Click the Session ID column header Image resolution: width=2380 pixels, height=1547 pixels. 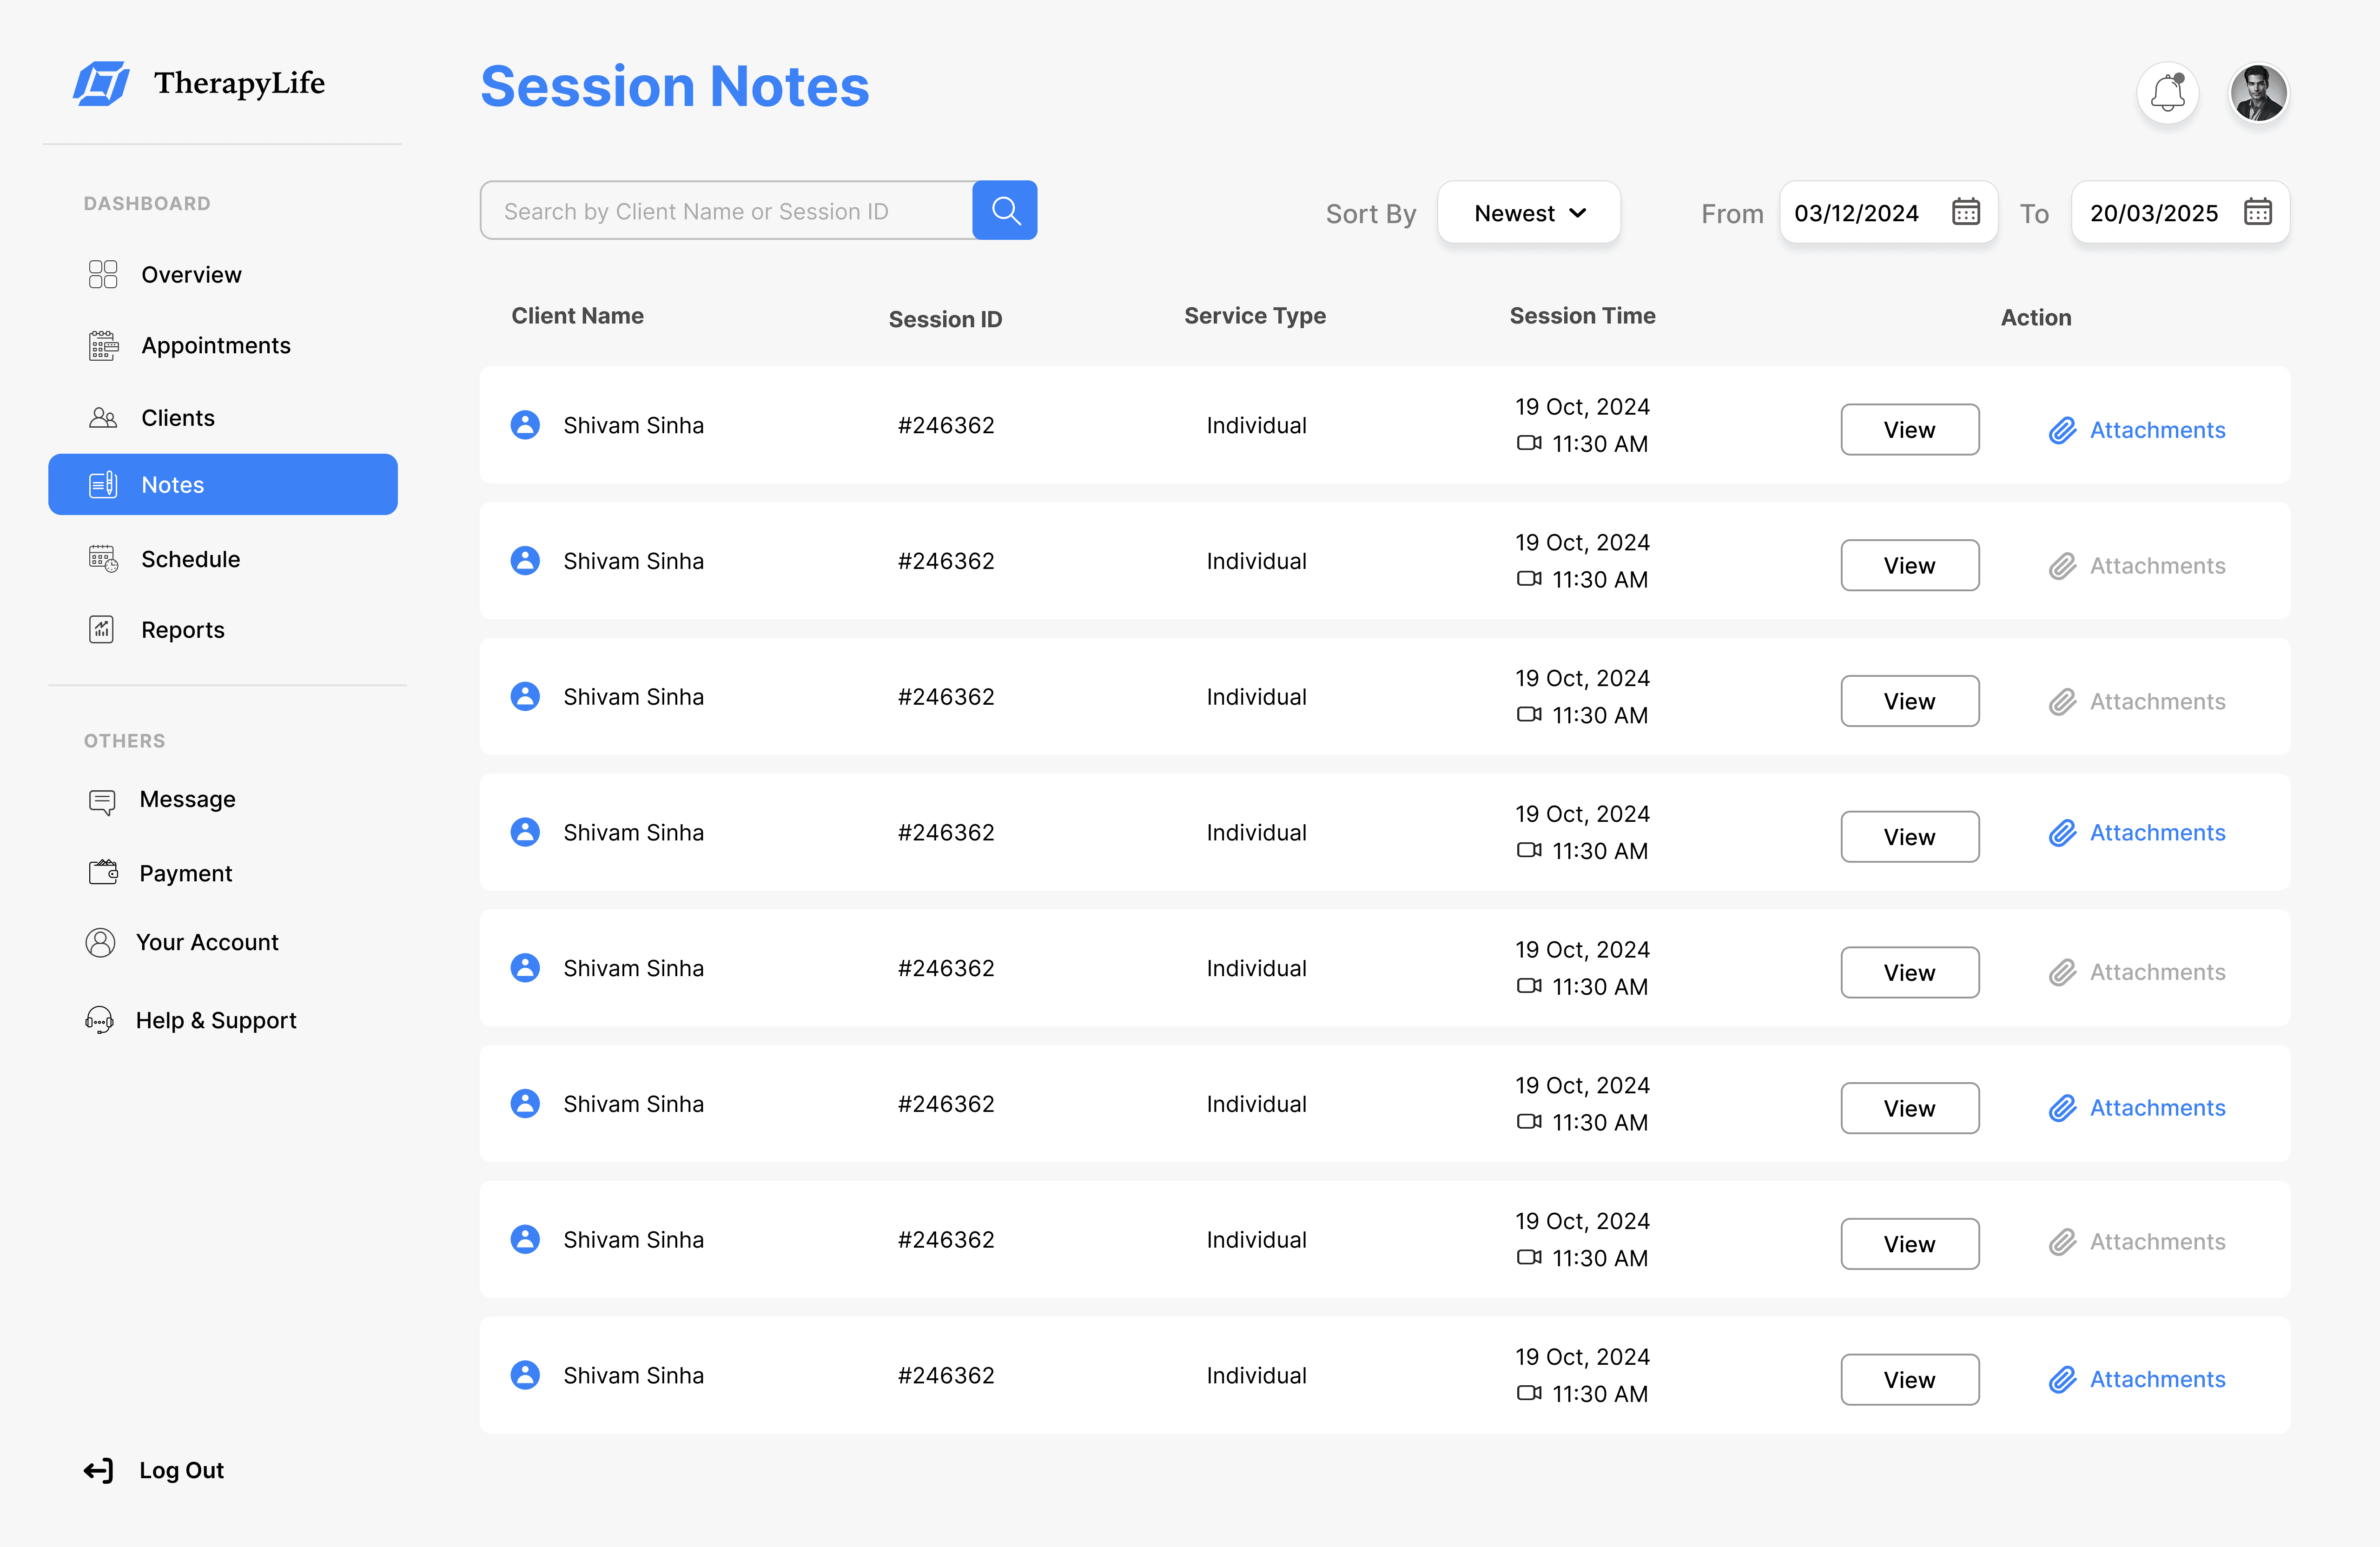[945, 320]
